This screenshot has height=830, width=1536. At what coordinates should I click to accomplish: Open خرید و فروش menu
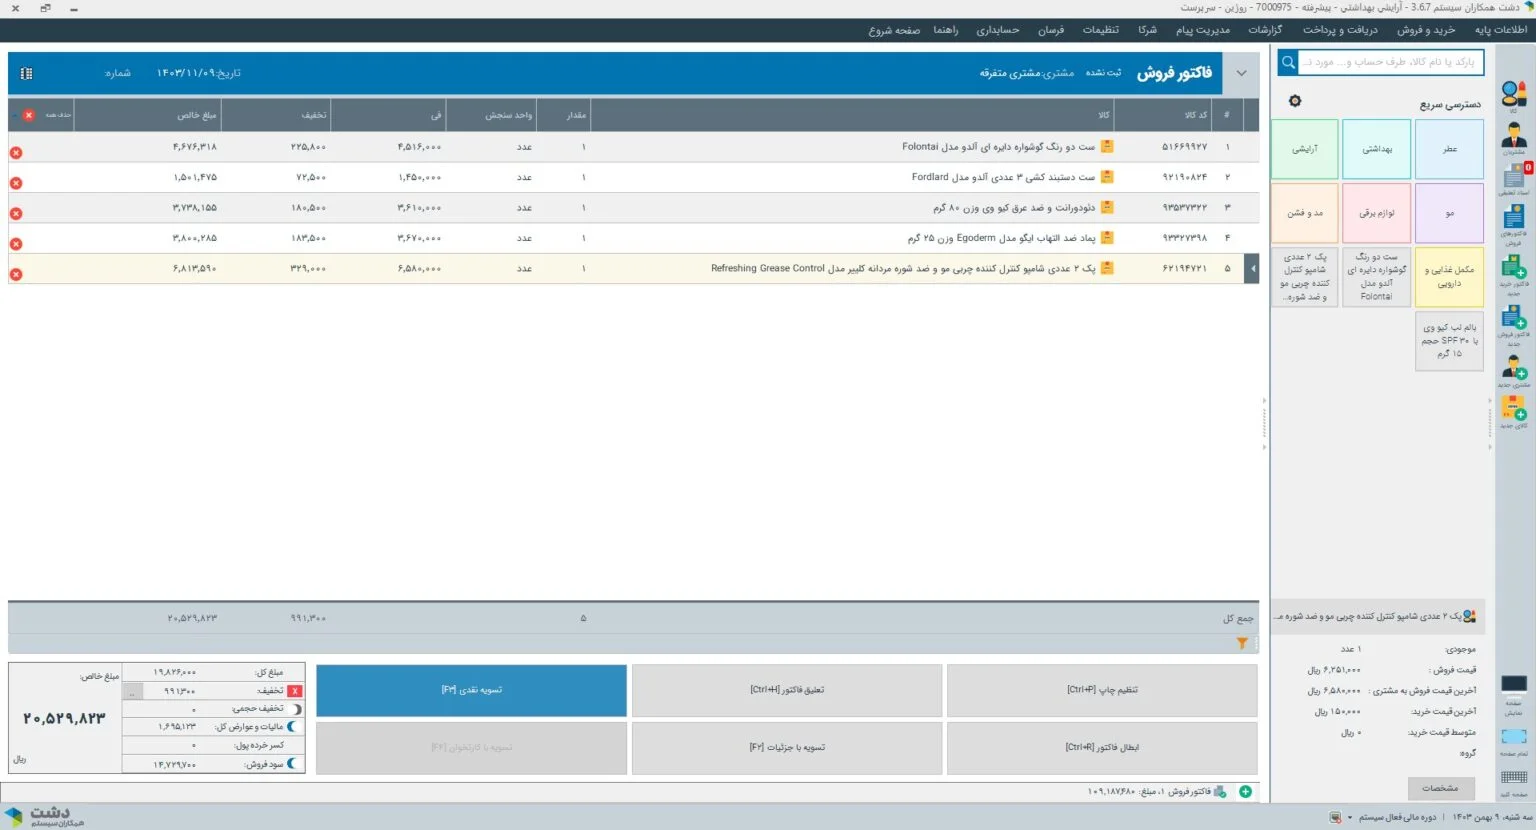1426,30
